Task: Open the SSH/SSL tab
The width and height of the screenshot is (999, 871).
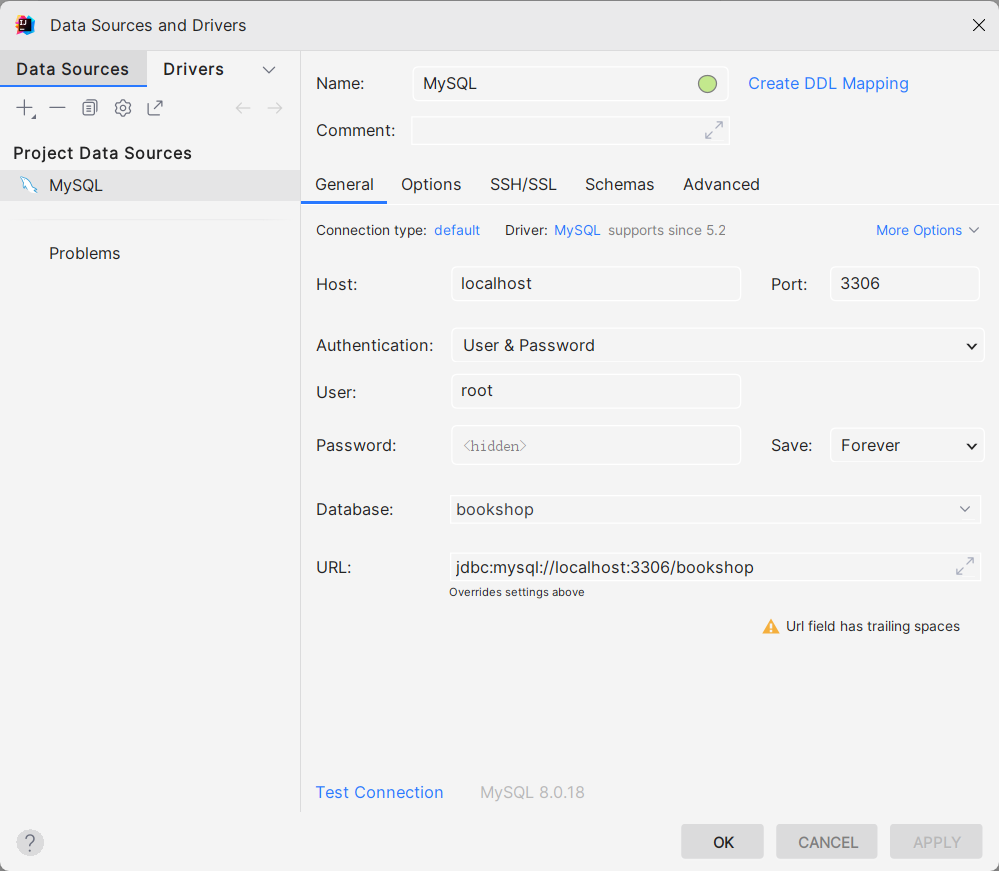Action: 523,184
